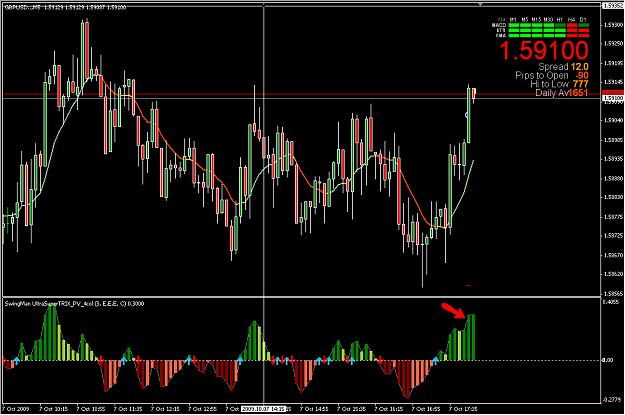This screenshot has width=625, height=415.
Task: Click the 1.59300 level on price axis
Action: tap(613, 25)
